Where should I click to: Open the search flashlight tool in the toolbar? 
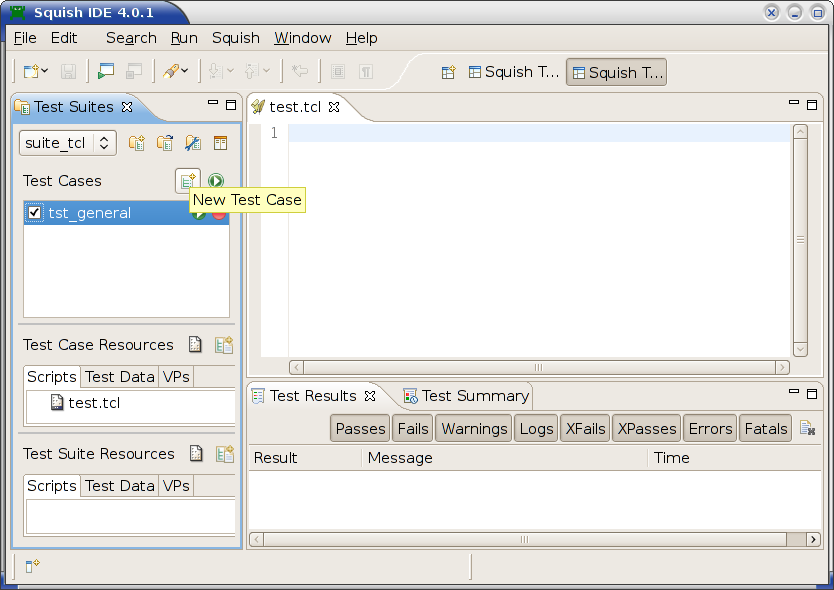pyautogui.click(x=170, y=71)
